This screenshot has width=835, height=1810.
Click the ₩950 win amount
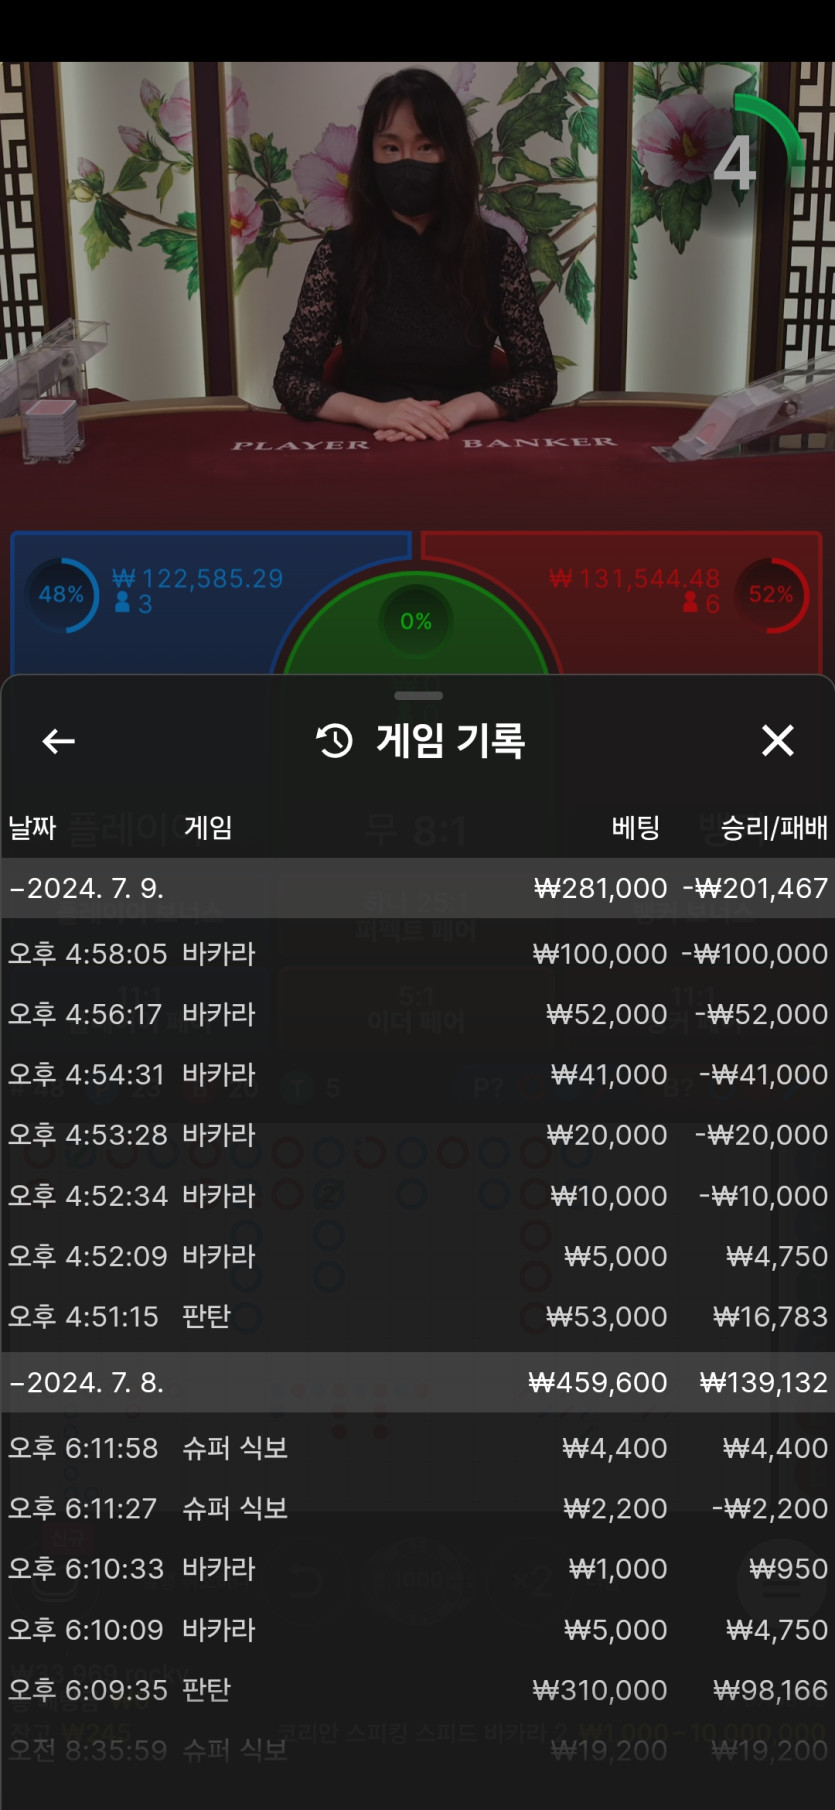788,1569
